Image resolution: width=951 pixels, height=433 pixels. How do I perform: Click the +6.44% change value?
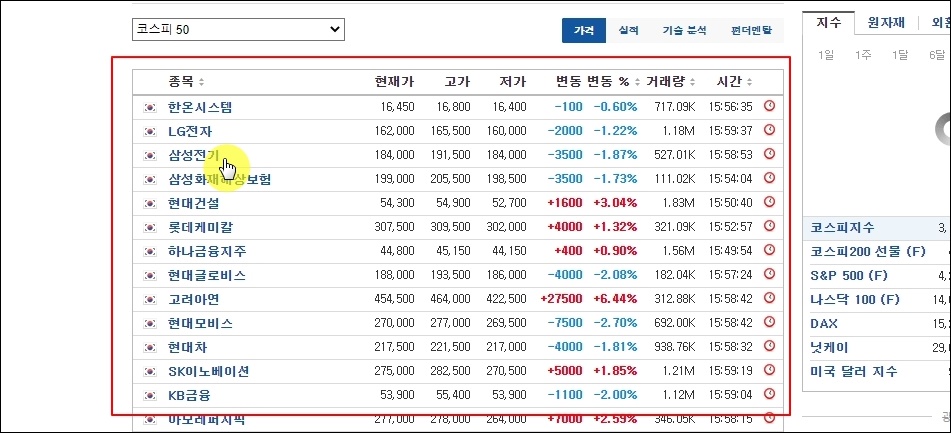click(x=615, y=299)
